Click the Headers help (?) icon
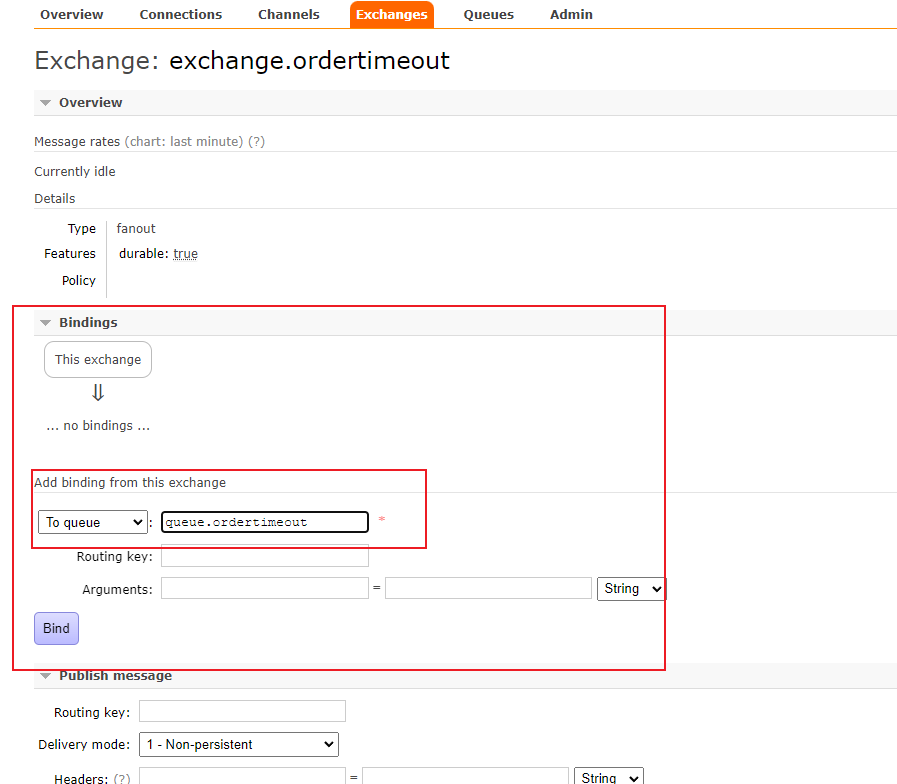This screenshot has width=897, height=784. 122,779
